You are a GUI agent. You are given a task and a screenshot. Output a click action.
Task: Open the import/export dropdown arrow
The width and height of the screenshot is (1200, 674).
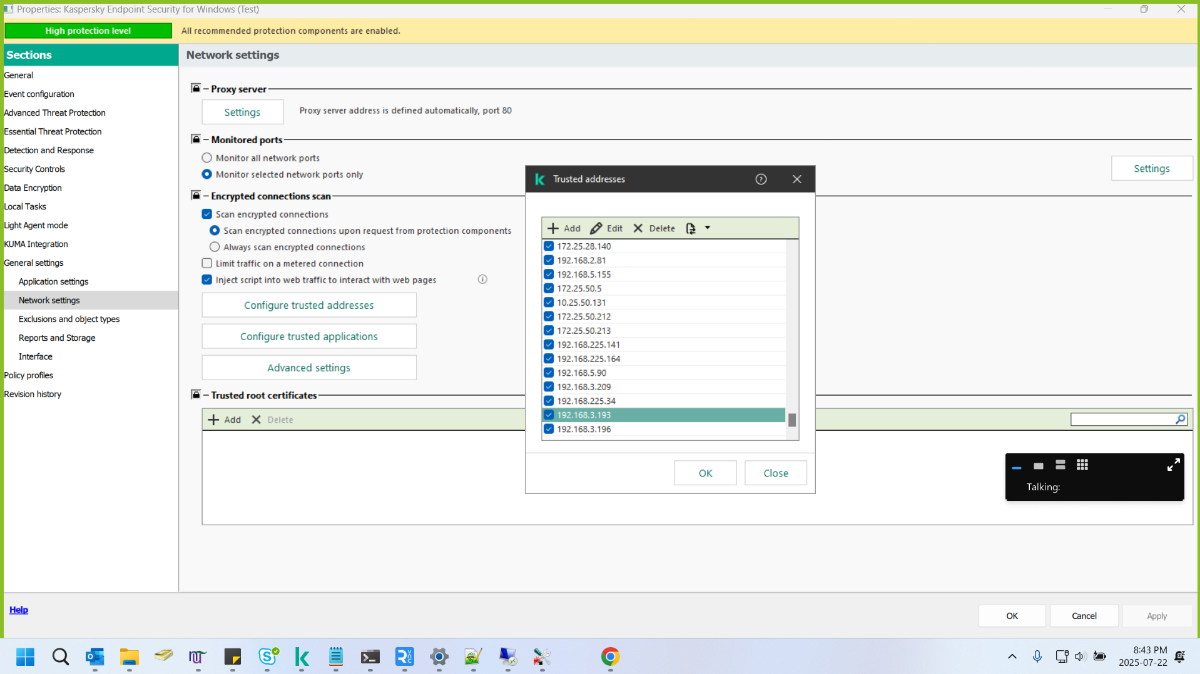coord(707,228)
